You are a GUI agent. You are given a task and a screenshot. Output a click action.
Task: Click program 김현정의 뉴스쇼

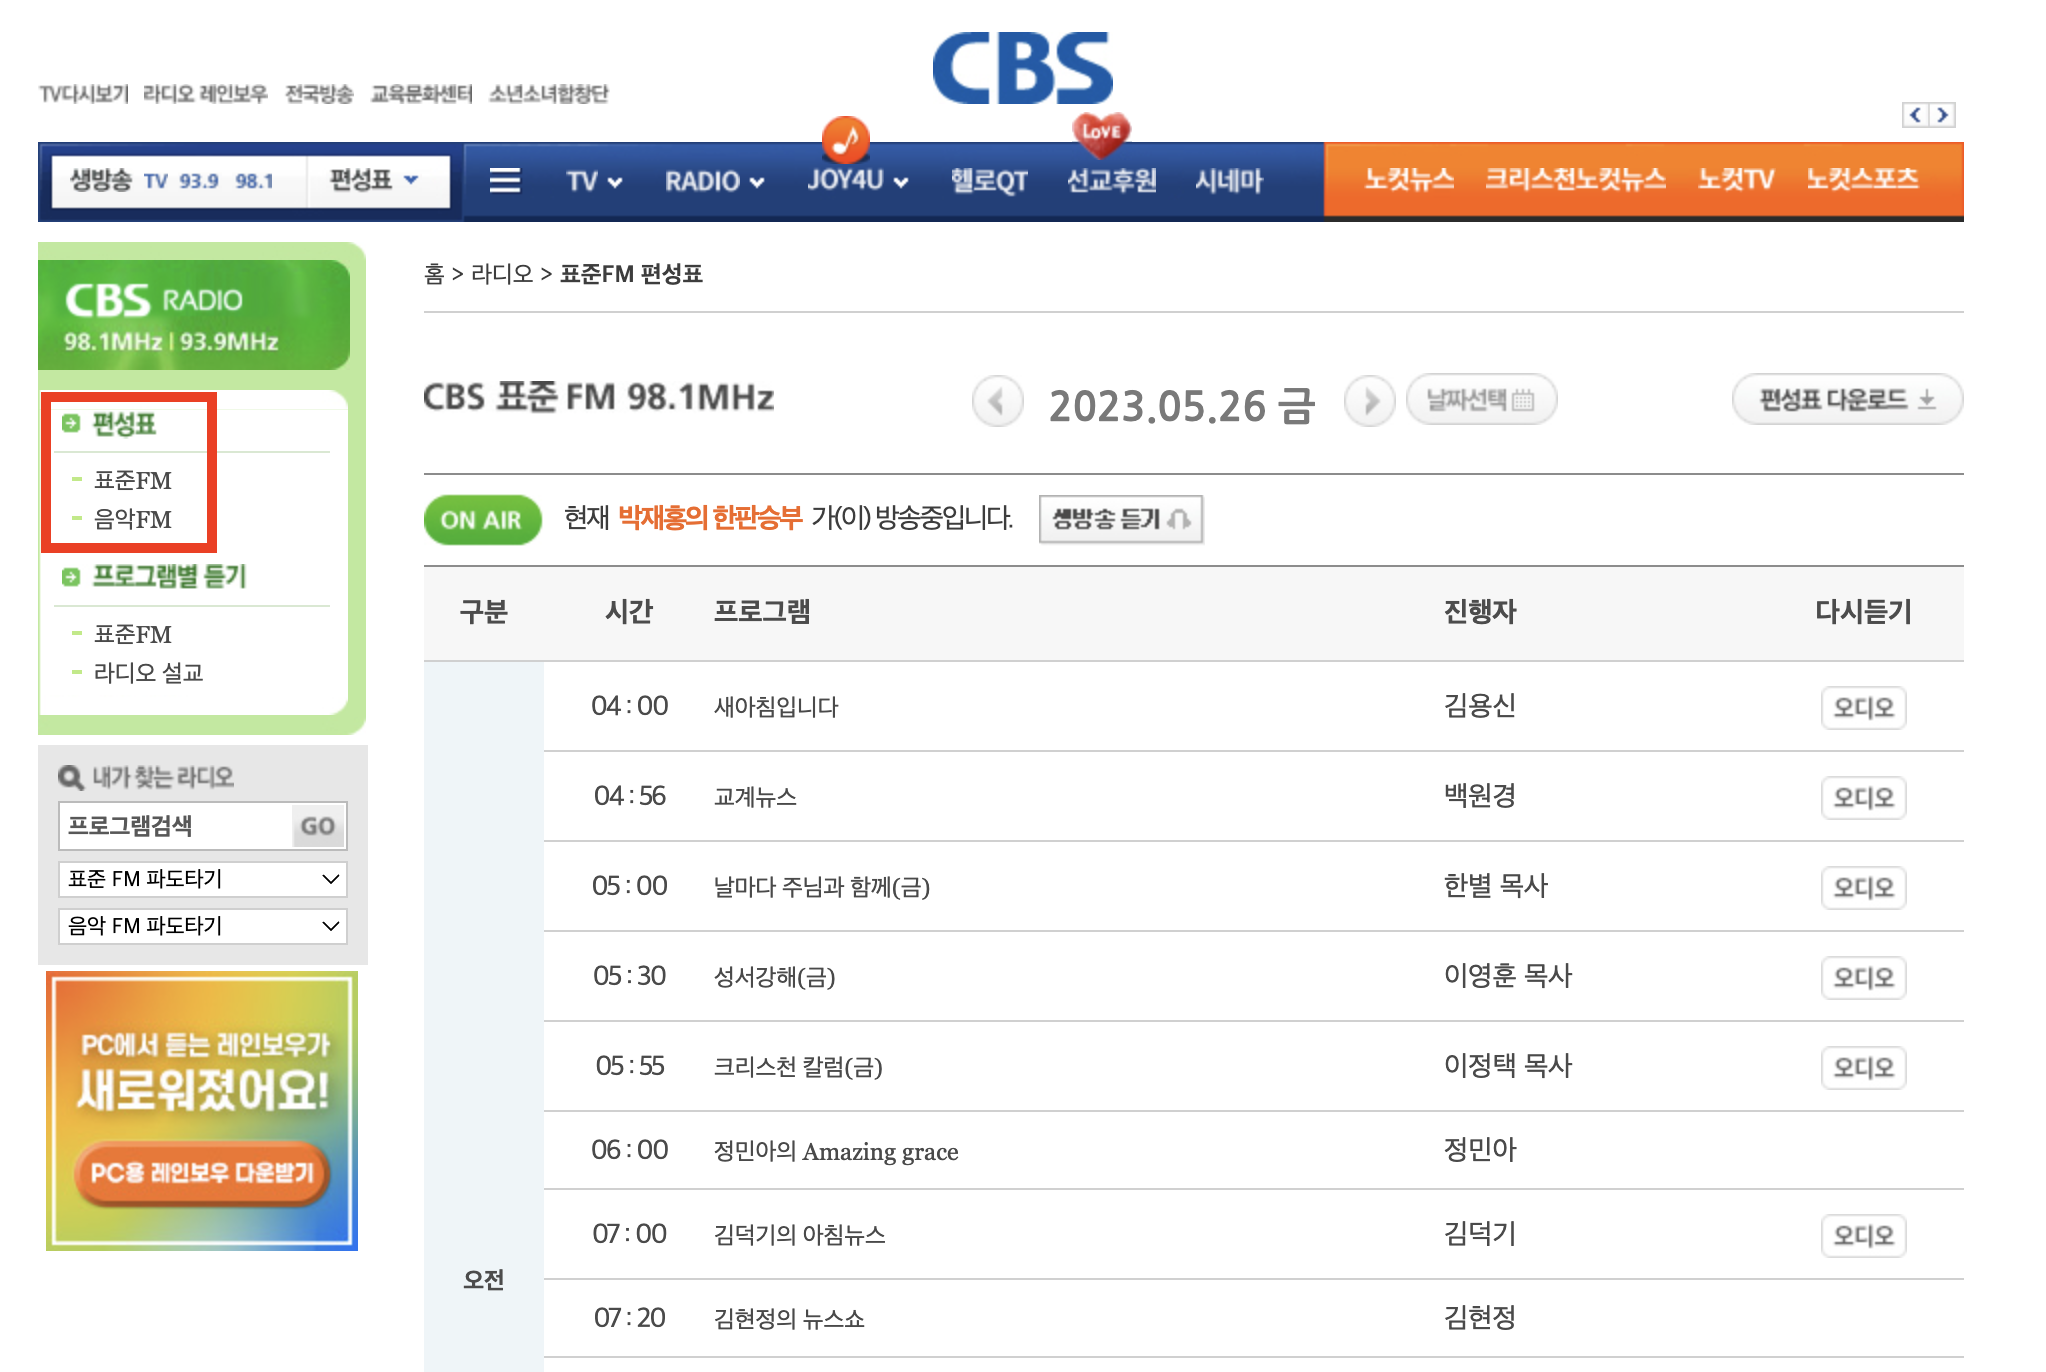tap(789, 1319)
